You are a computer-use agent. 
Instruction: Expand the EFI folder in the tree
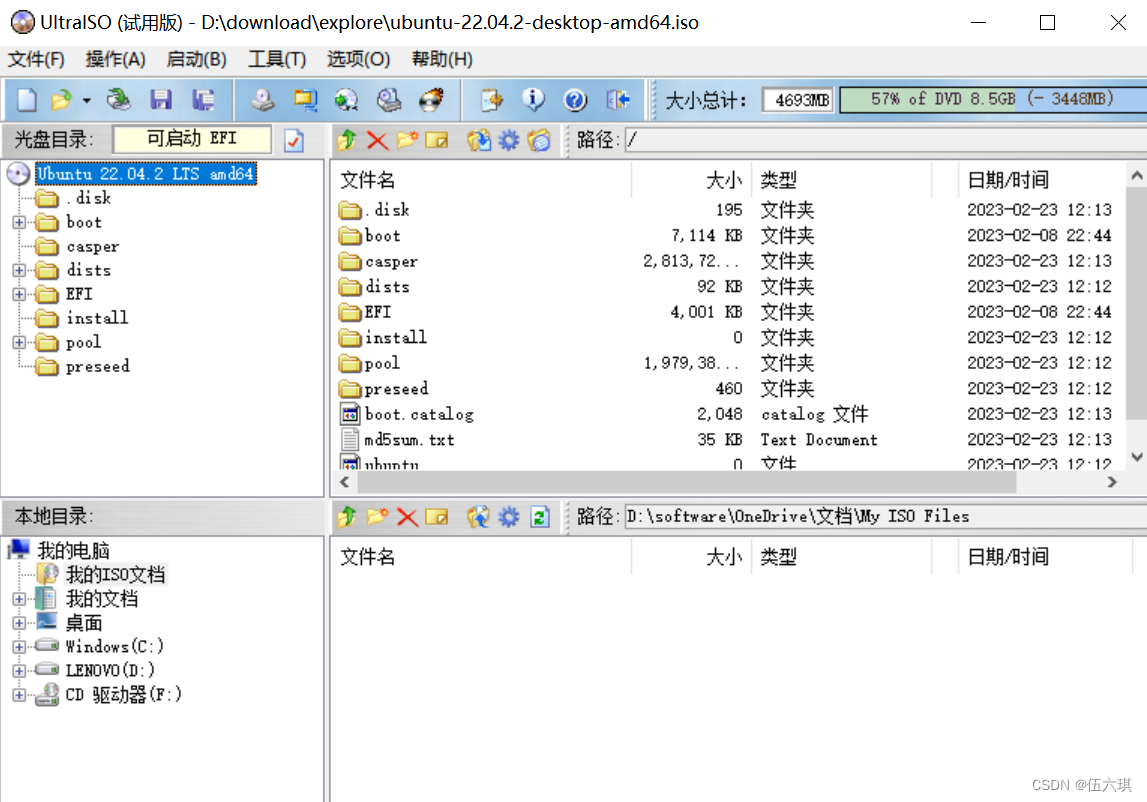tap(20, 294)
